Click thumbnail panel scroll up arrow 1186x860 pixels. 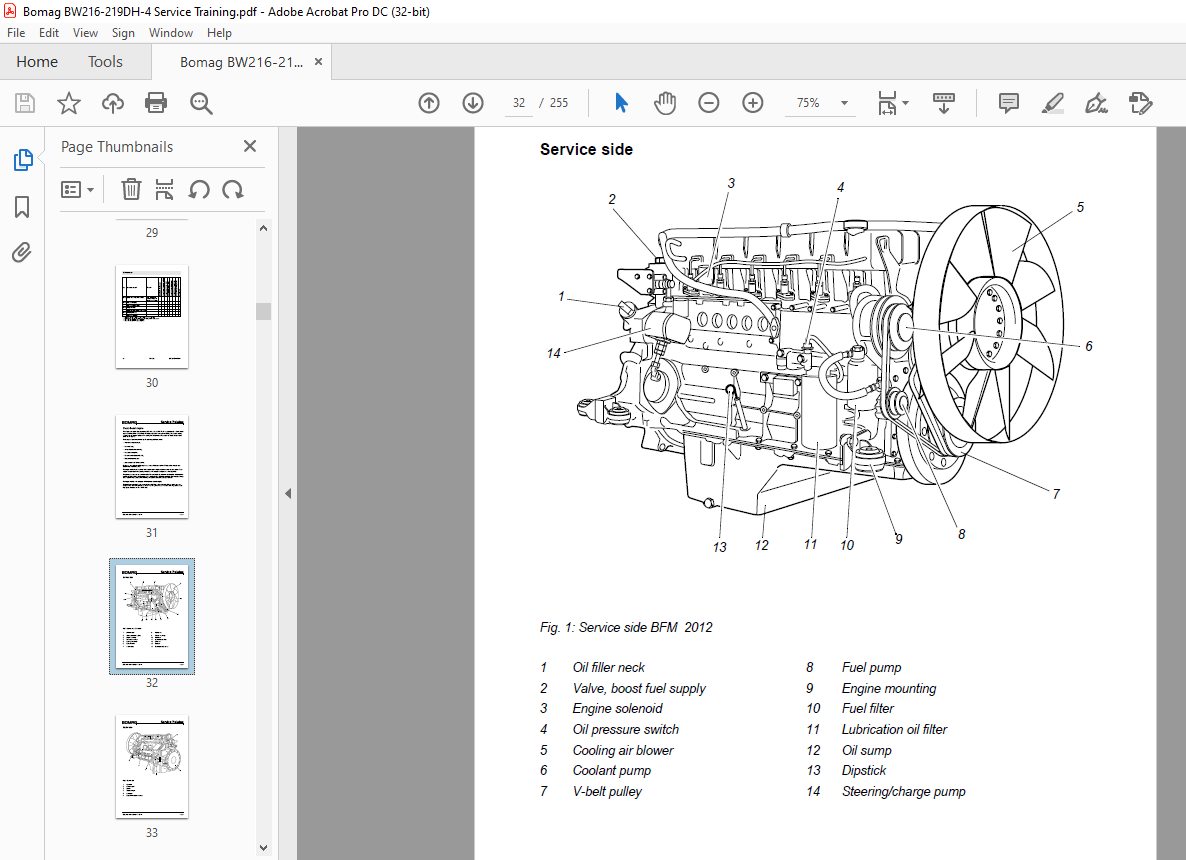[x=263, y=228]
